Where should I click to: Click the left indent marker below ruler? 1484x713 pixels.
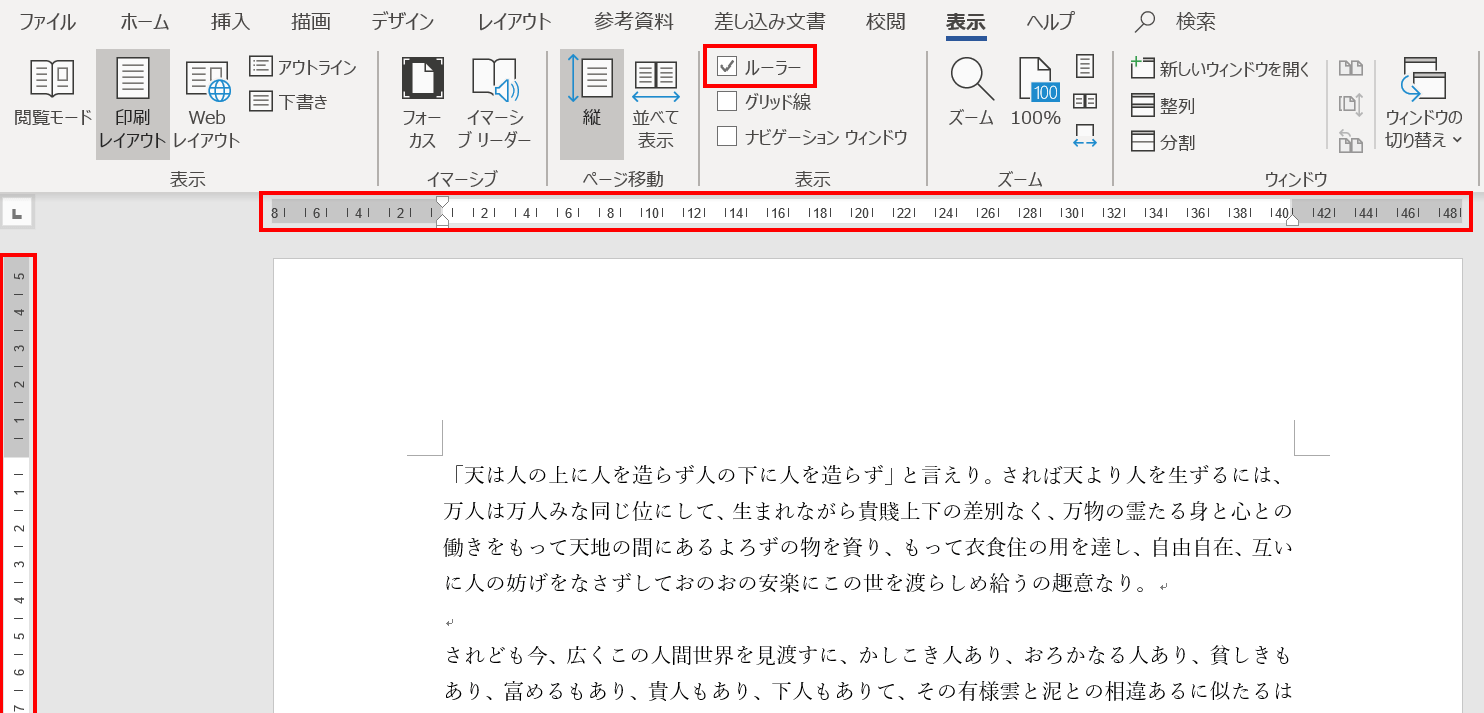[x=442, y=220]
